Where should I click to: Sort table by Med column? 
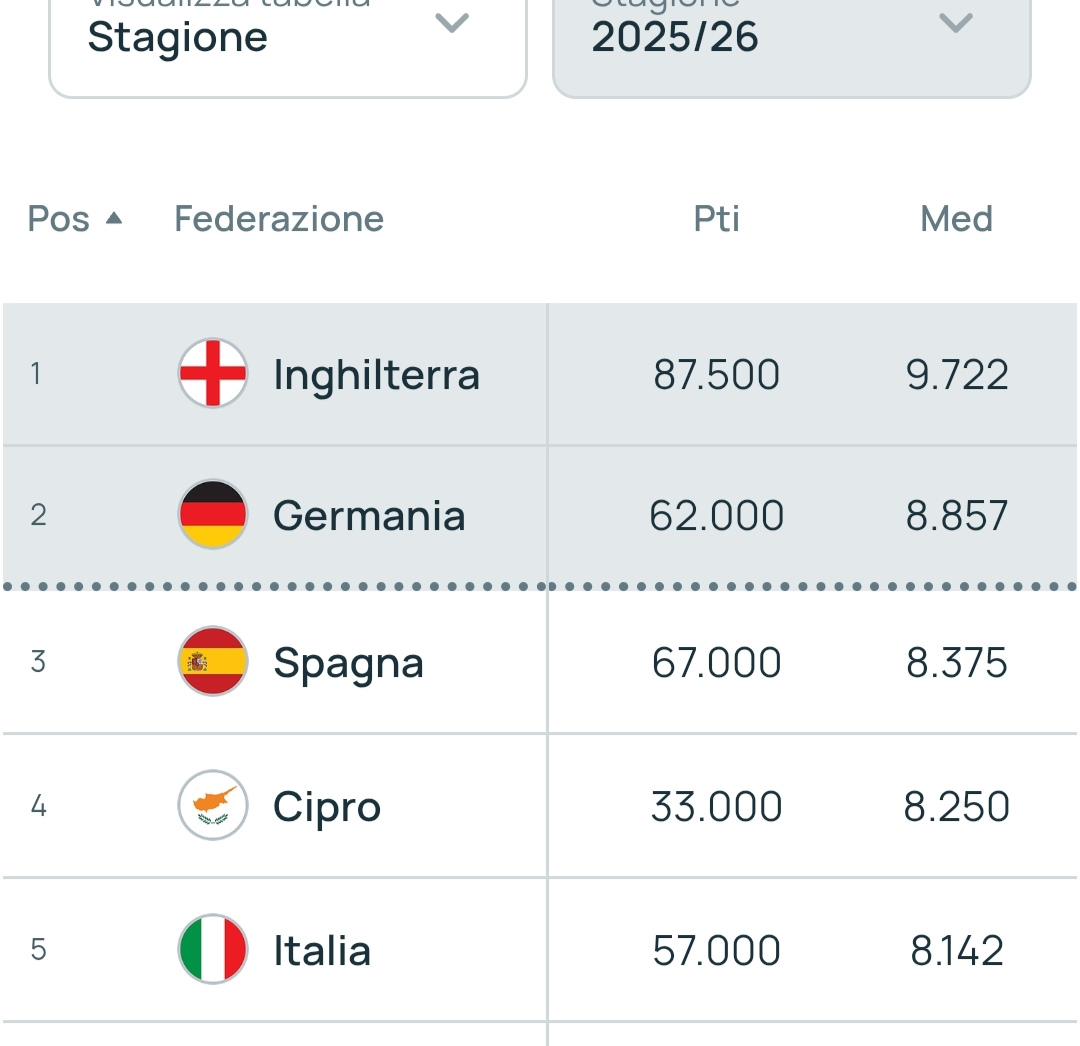point(956,219)
